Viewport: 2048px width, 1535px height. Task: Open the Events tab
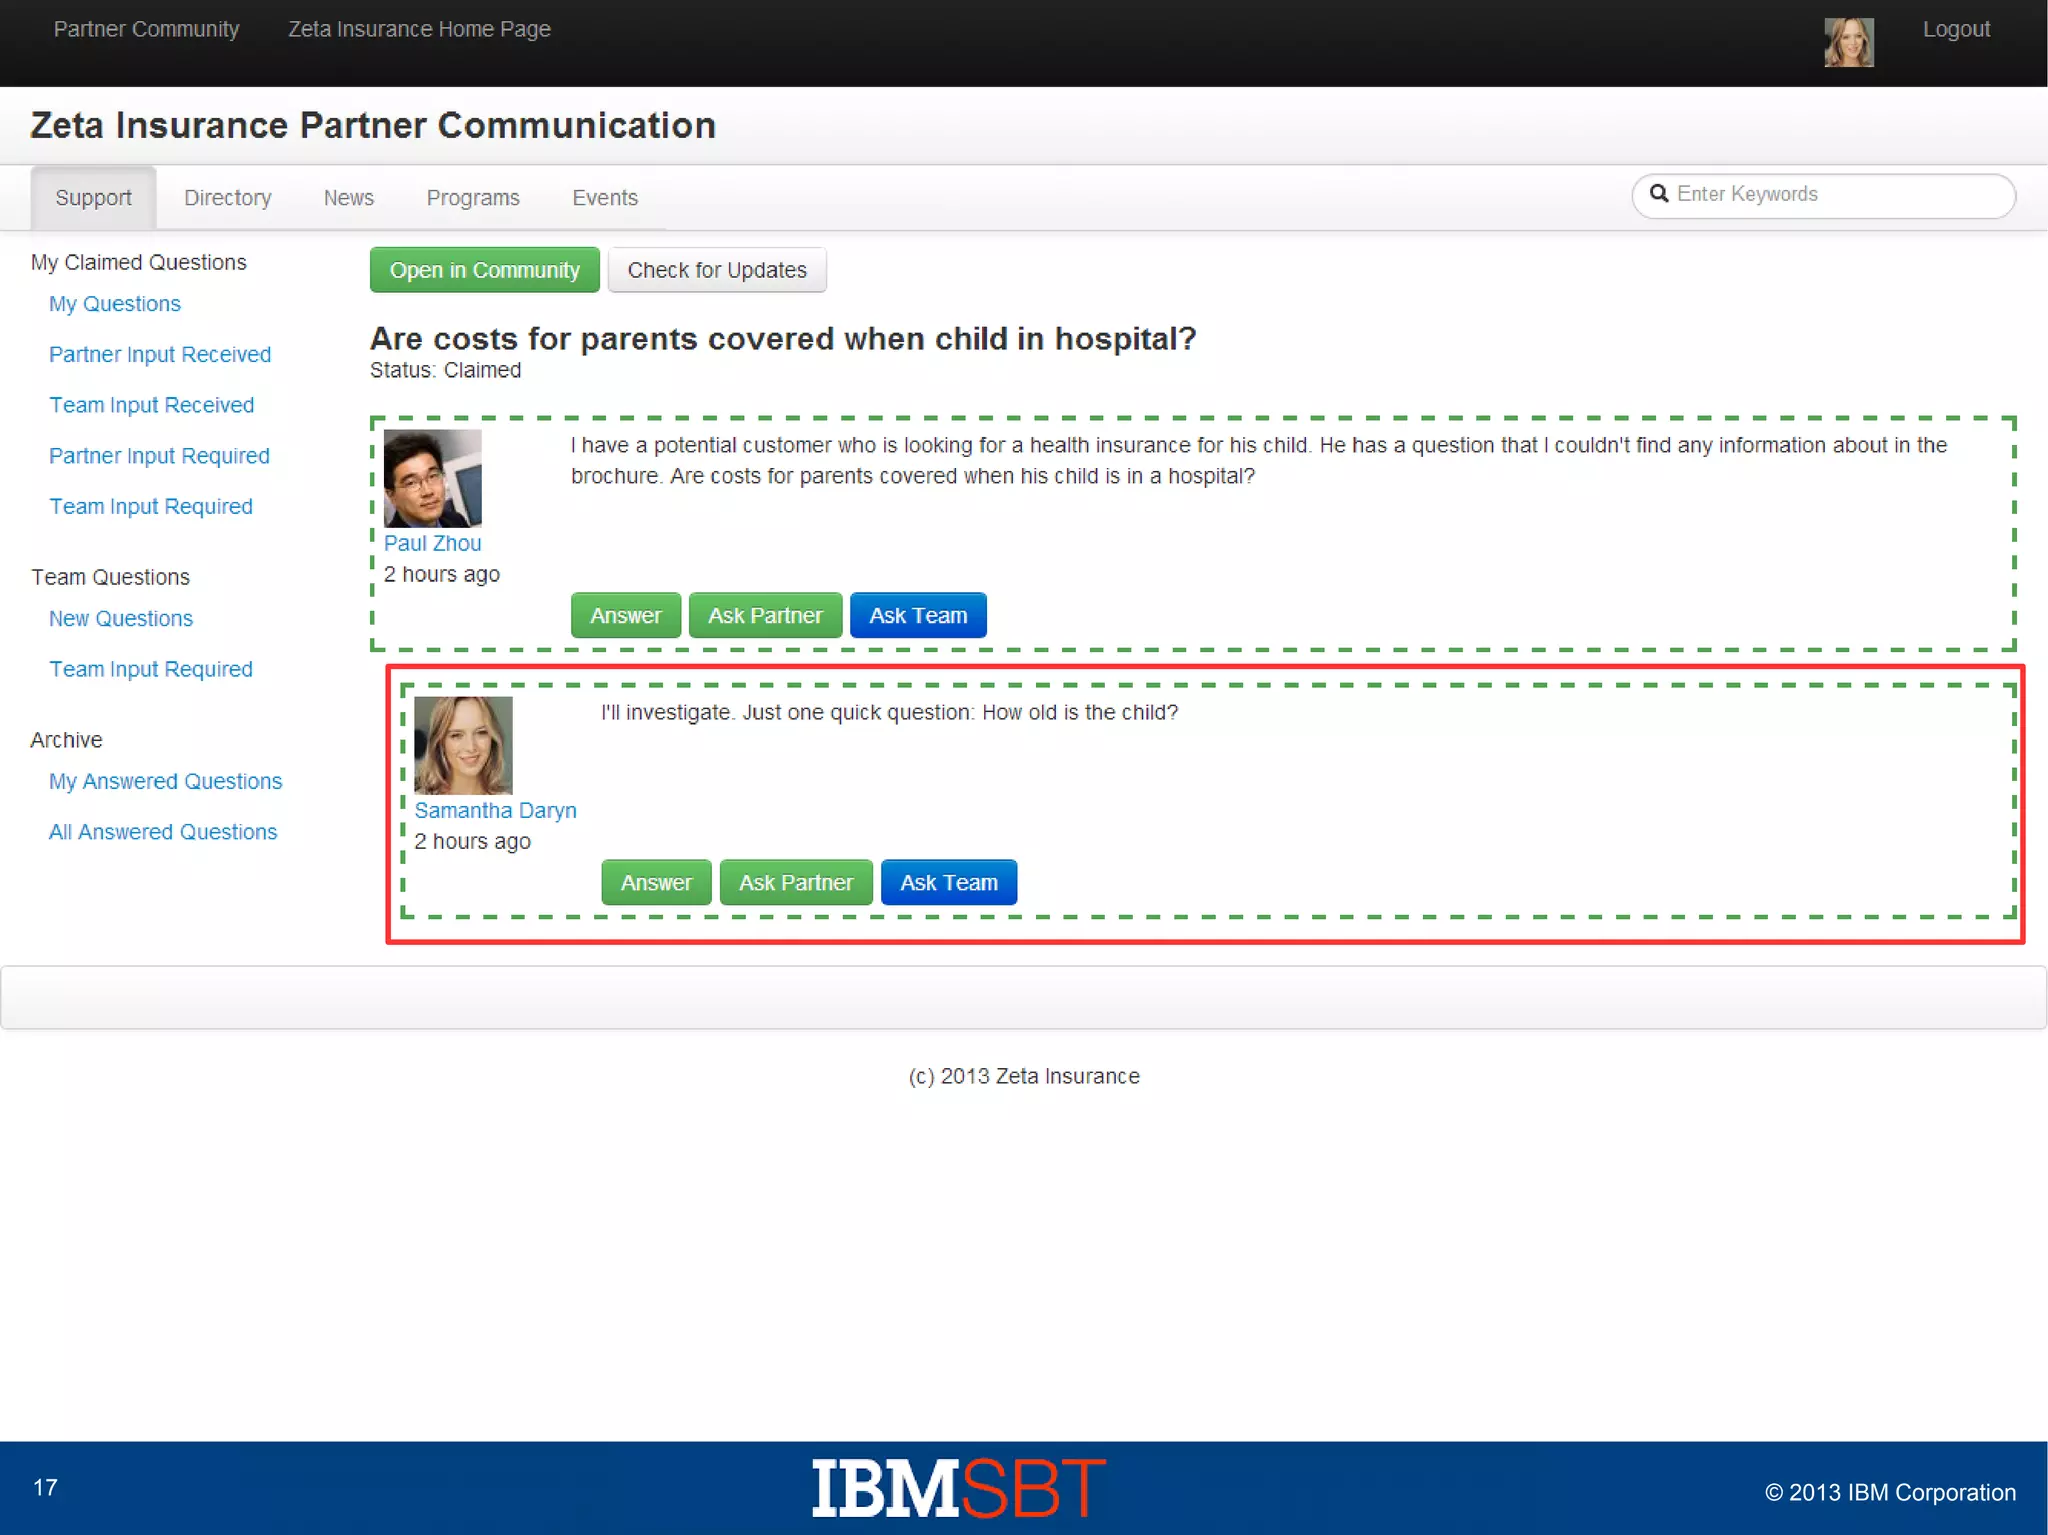(605, 198)
